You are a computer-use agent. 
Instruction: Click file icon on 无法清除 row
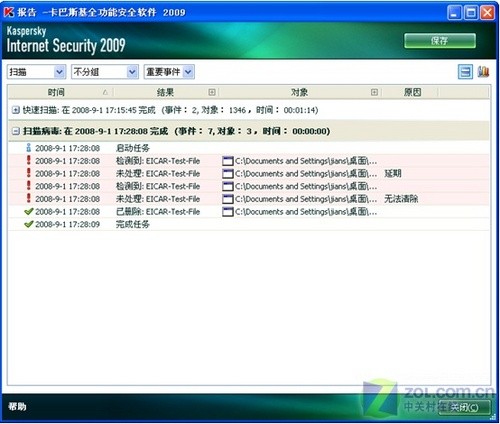pyautogui.click(x=228, y=199)
